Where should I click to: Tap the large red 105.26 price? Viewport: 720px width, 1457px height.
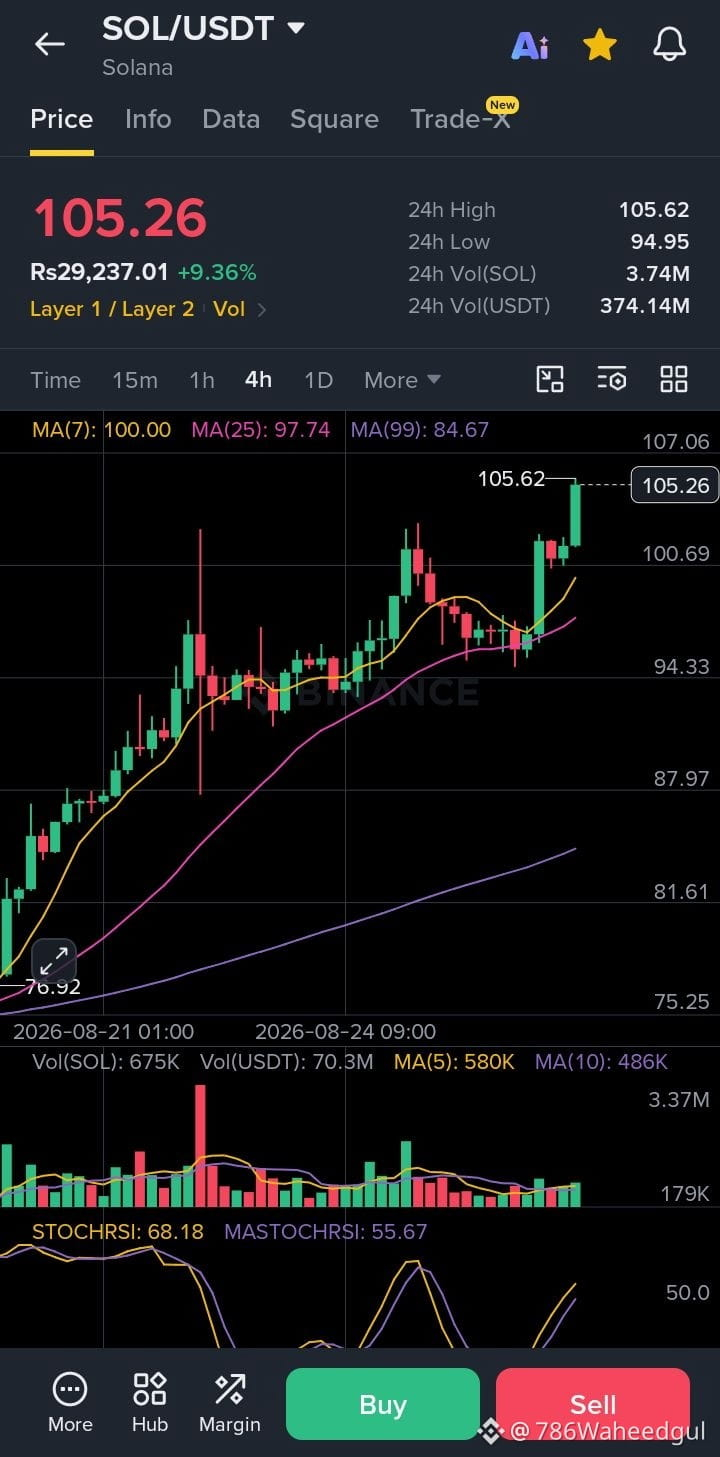coord(120,218)
